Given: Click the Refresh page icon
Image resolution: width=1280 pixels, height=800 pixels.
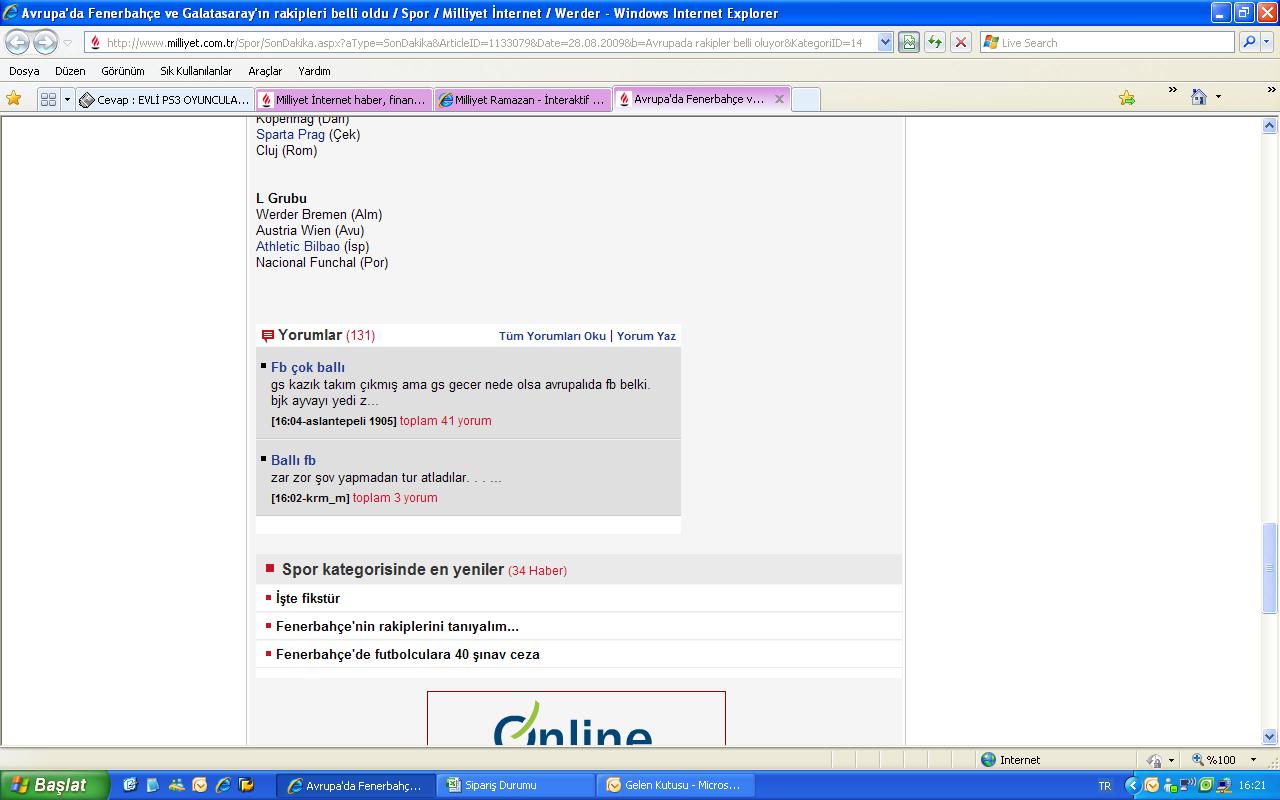Looking at the screenshot, I should pos(935,42).
